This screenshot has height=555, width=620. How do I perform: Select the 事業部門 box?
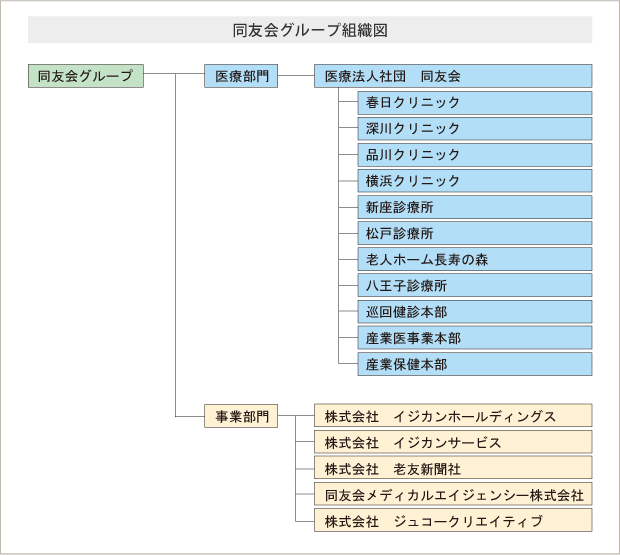click(241, 416)
